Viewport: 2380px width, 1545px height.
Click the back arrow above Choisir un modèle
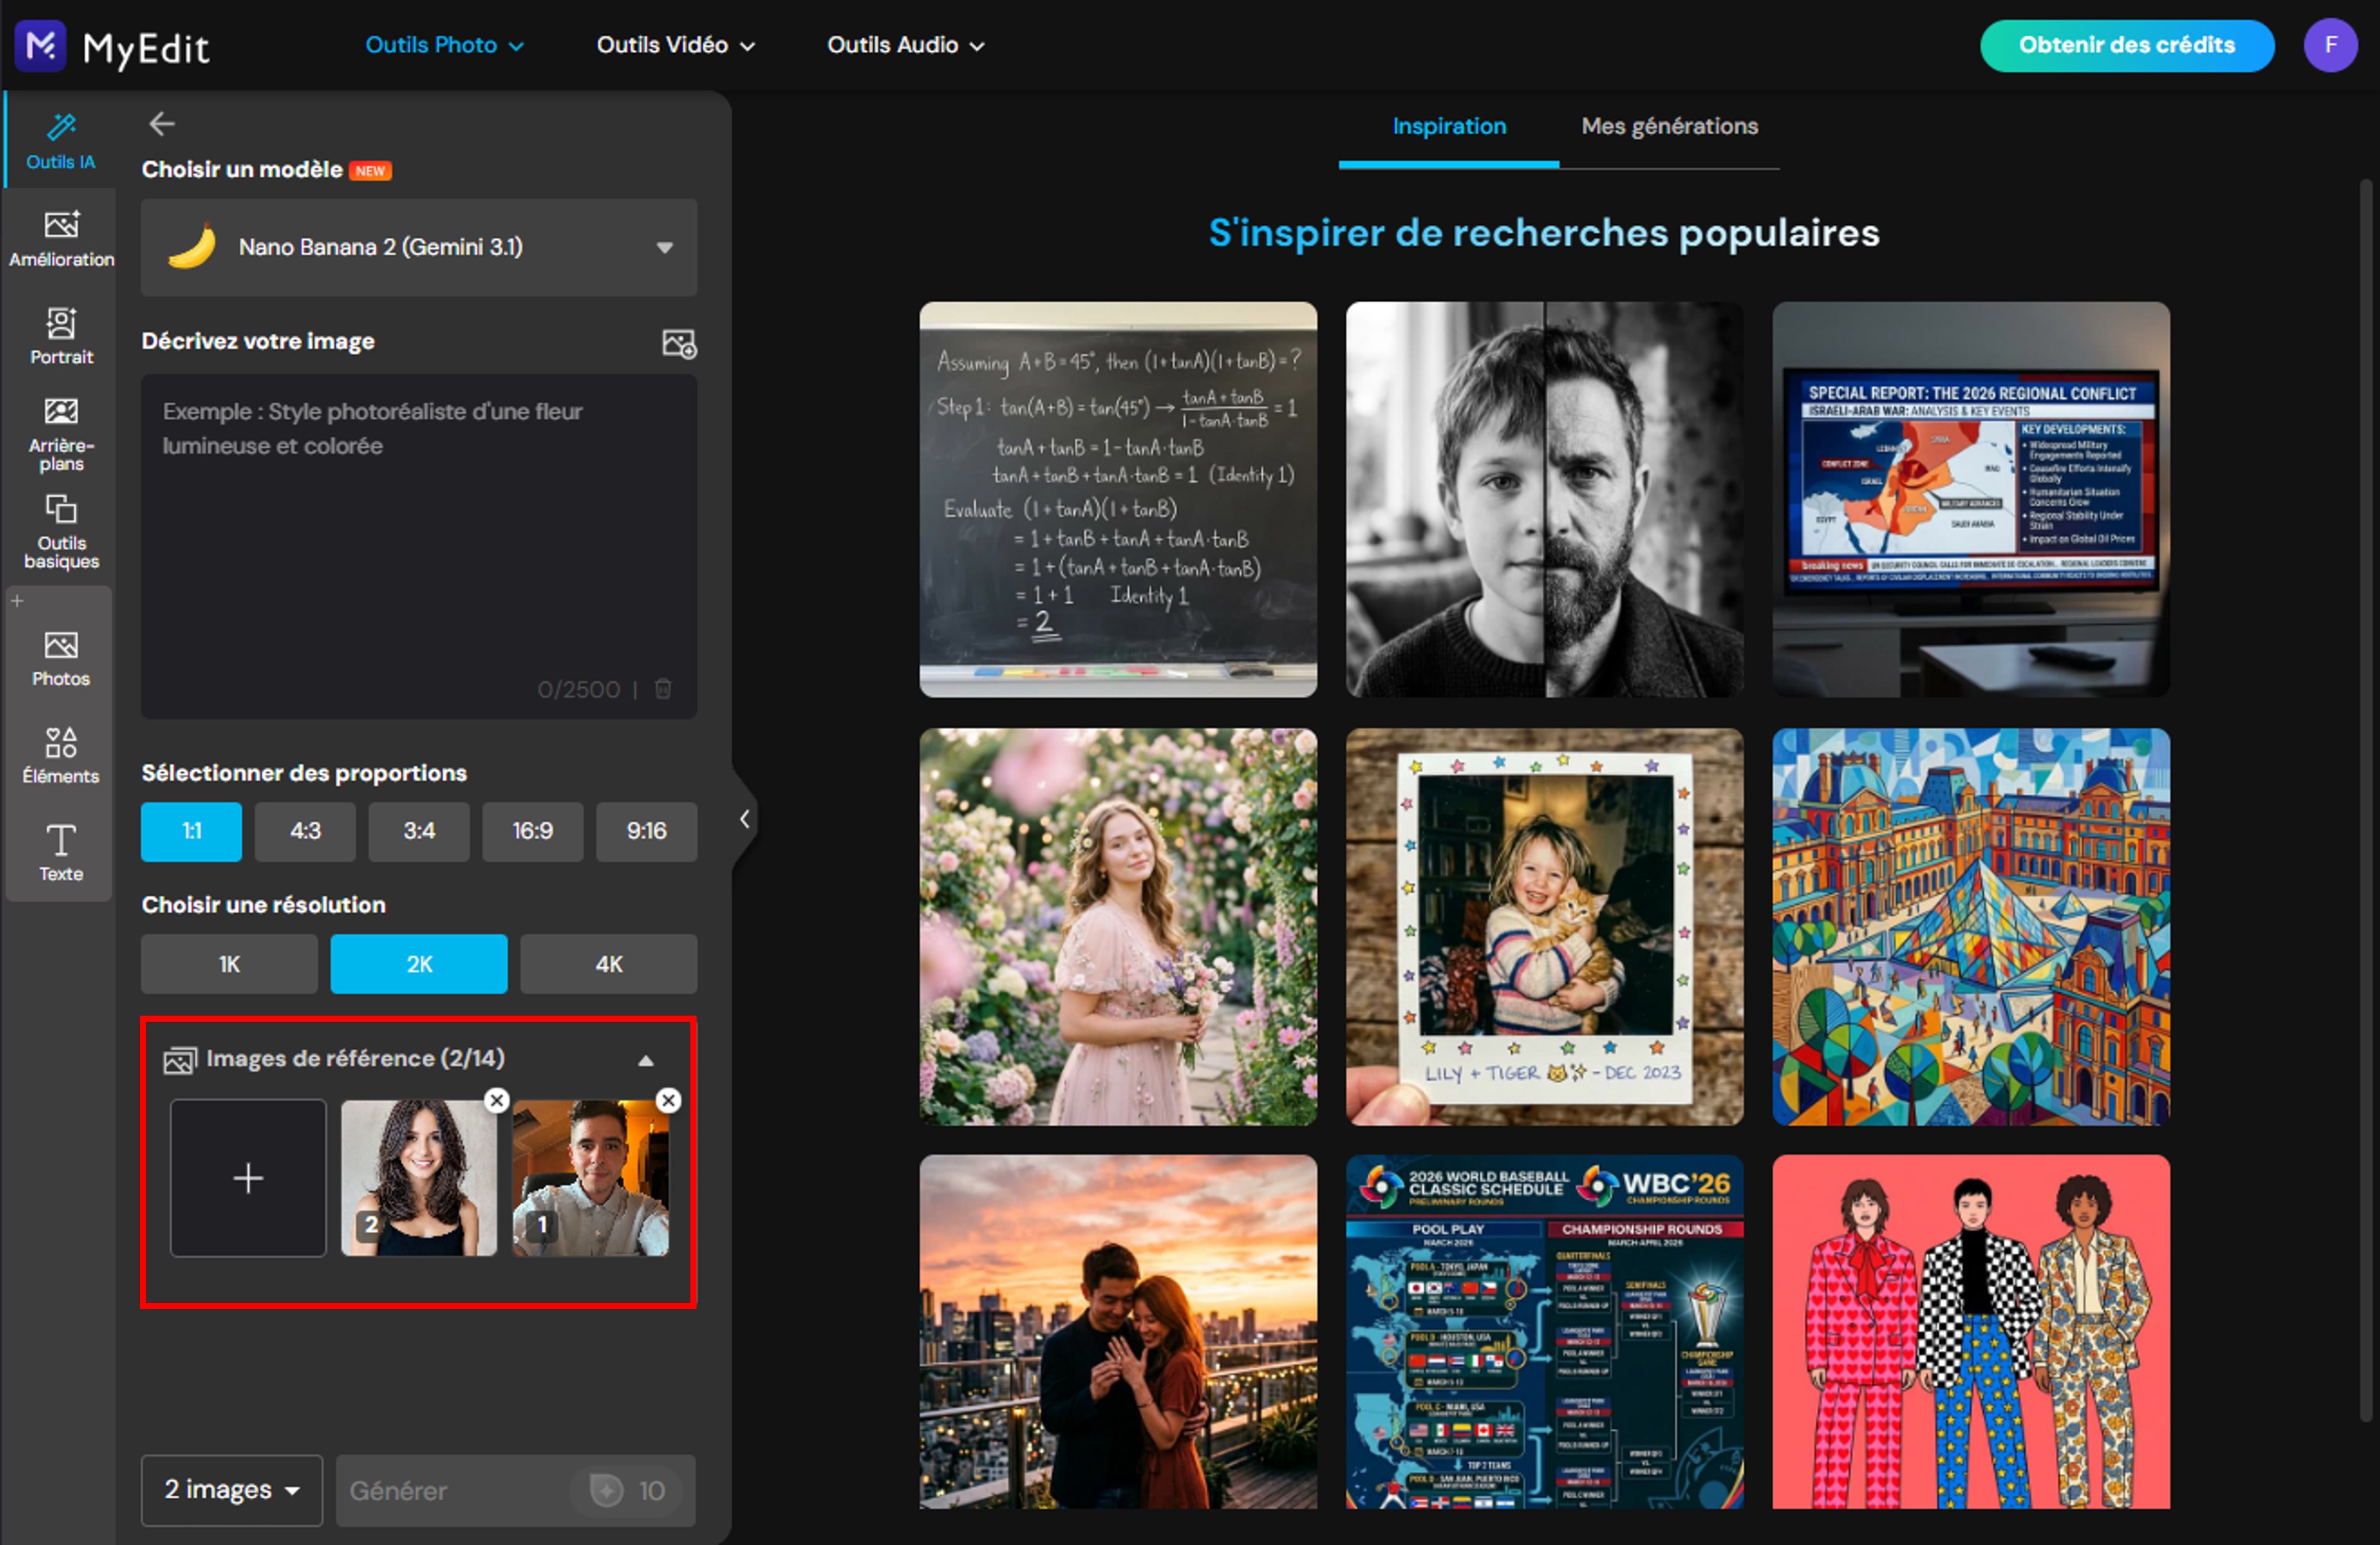(x=162, y=124)
